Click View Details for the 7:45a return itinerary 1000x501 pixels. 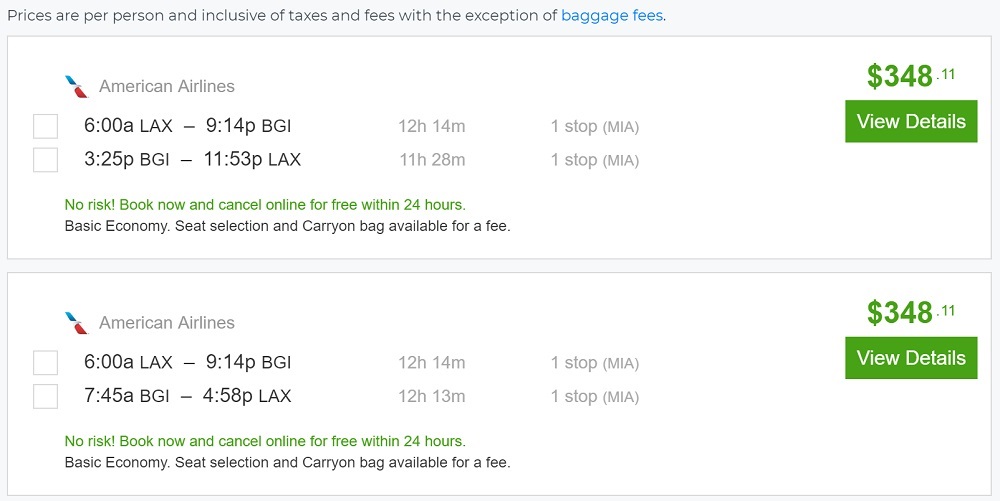pyautogui.click(x=910, y=358)
